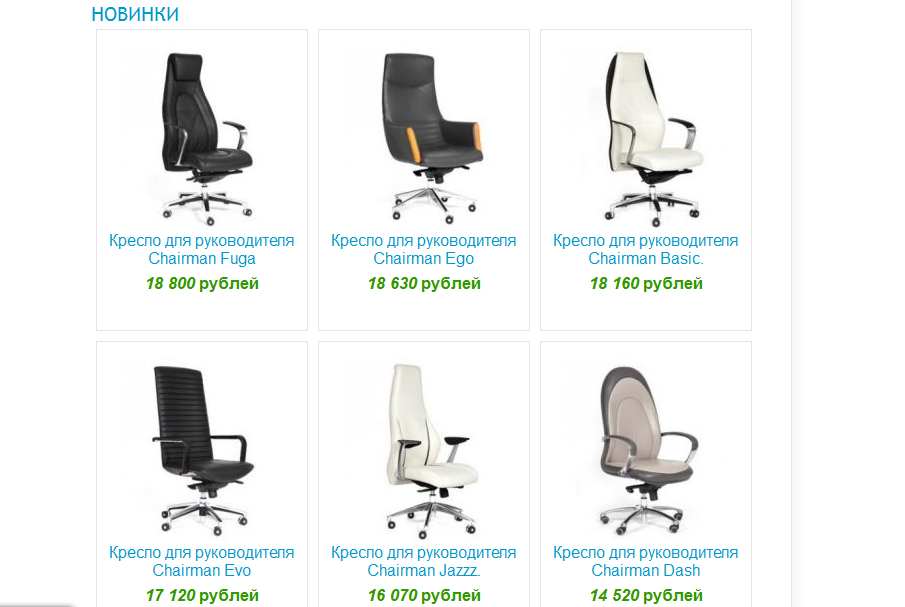
Task: Follow the Chairman Fuga title link
Action: (201, 249)
